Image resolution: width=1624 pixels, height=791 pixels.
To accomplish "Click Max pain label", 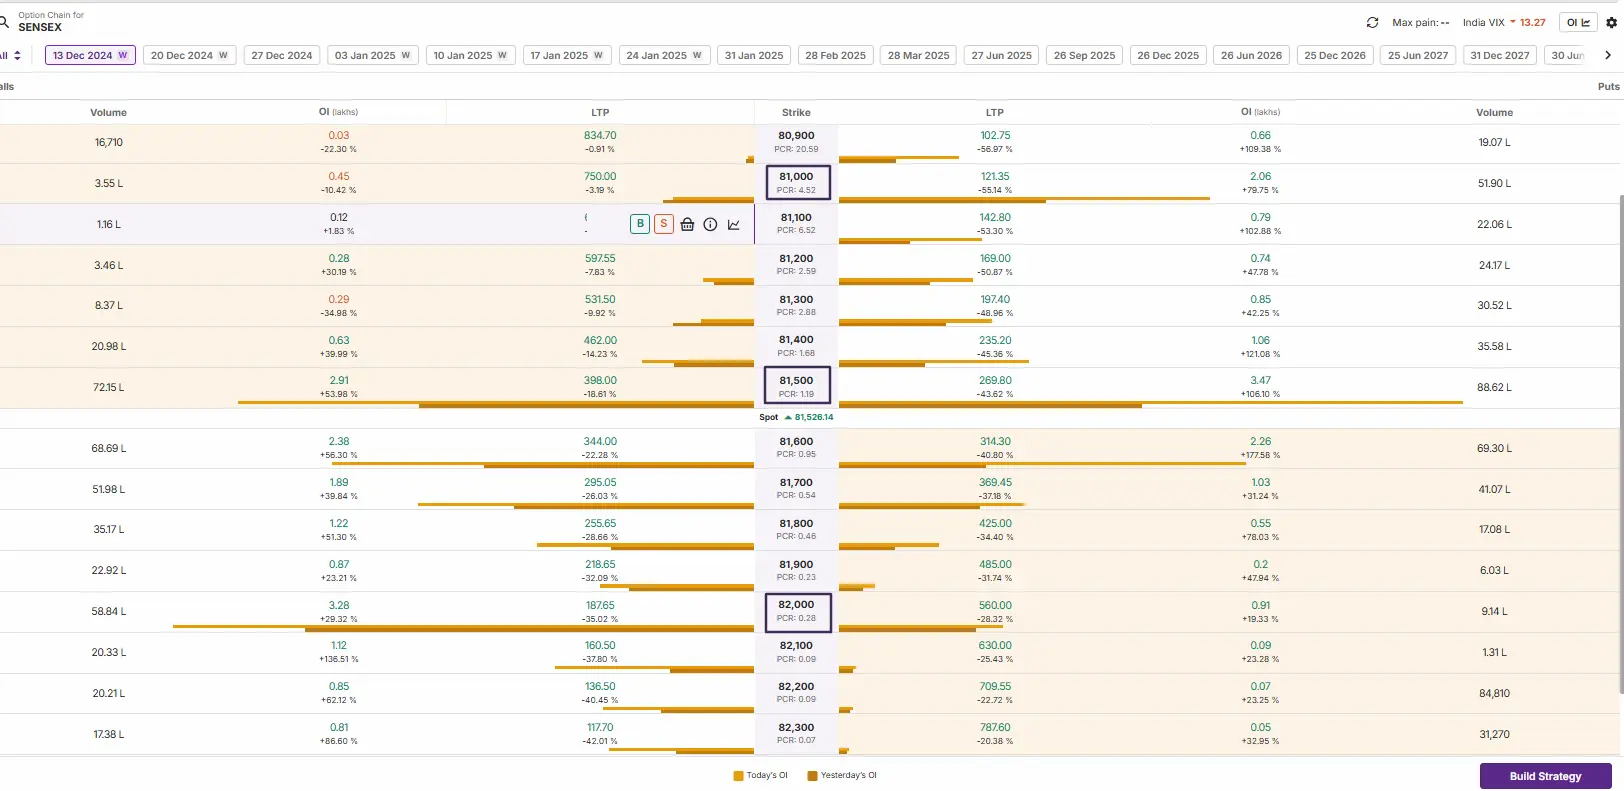I will 1420,22.
